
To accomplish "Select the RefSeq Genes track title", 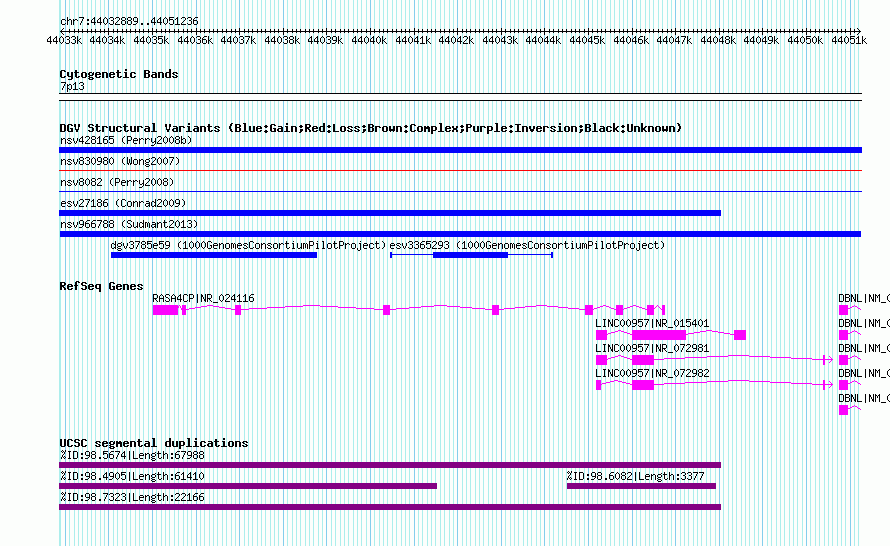I will pyautogui.click(x=101, y=286).
